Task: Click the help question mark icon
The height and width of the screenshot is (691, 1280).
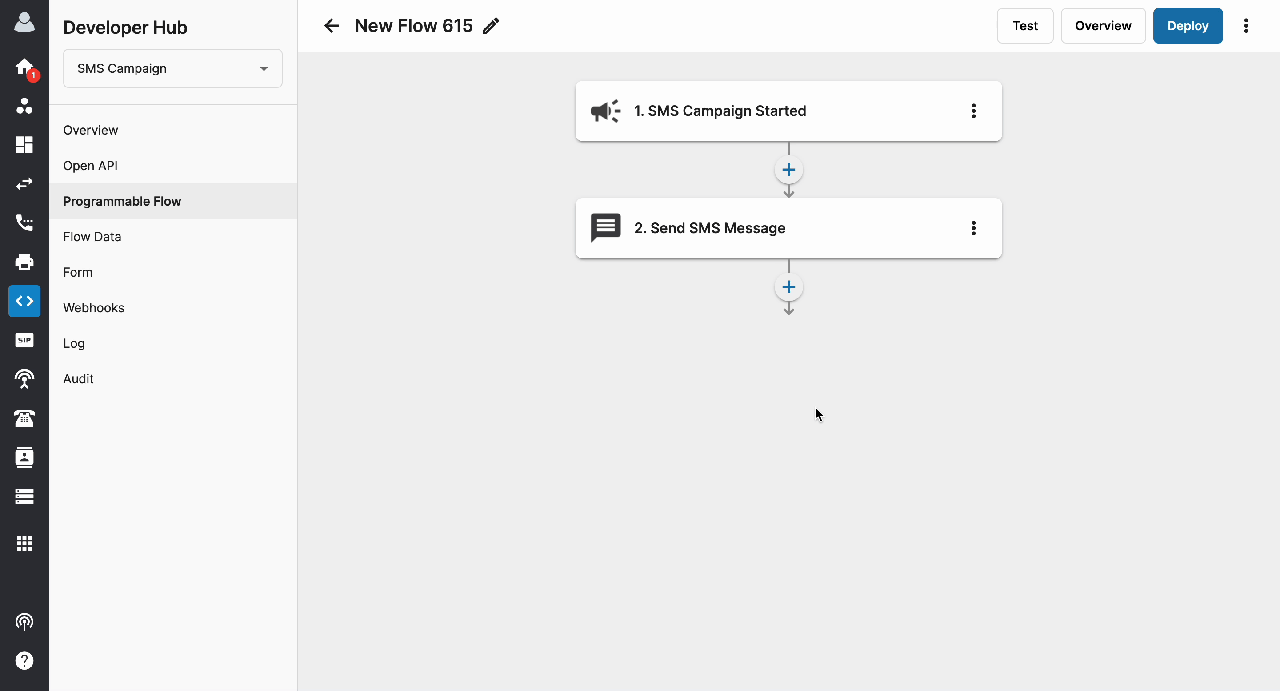Action: point(24,661)
